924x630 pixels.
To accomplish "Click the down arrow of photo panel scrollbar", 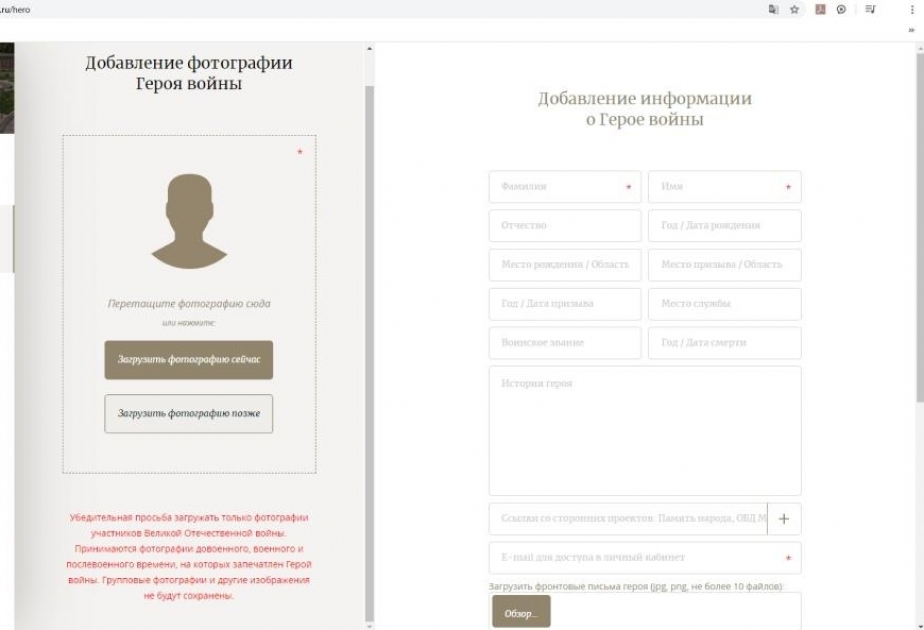I will (x=369, y=626).
